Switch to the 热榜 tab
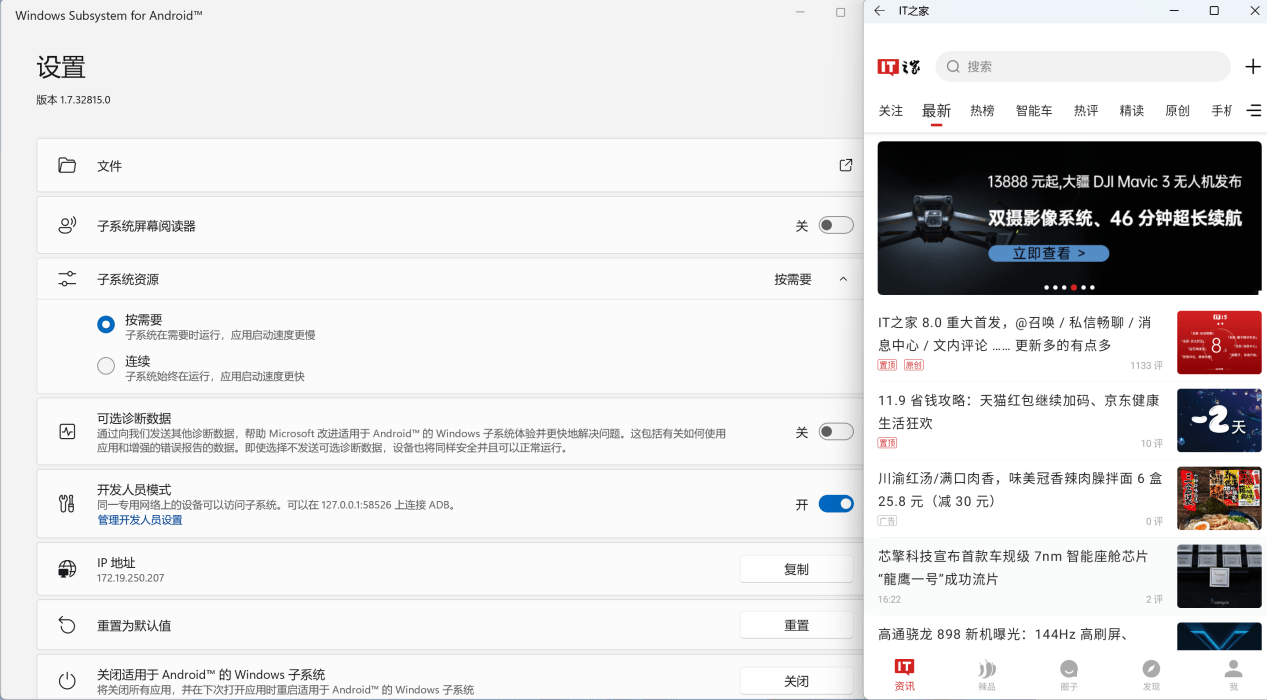The height and width of the screenshot is (700, 1267). 982,111
